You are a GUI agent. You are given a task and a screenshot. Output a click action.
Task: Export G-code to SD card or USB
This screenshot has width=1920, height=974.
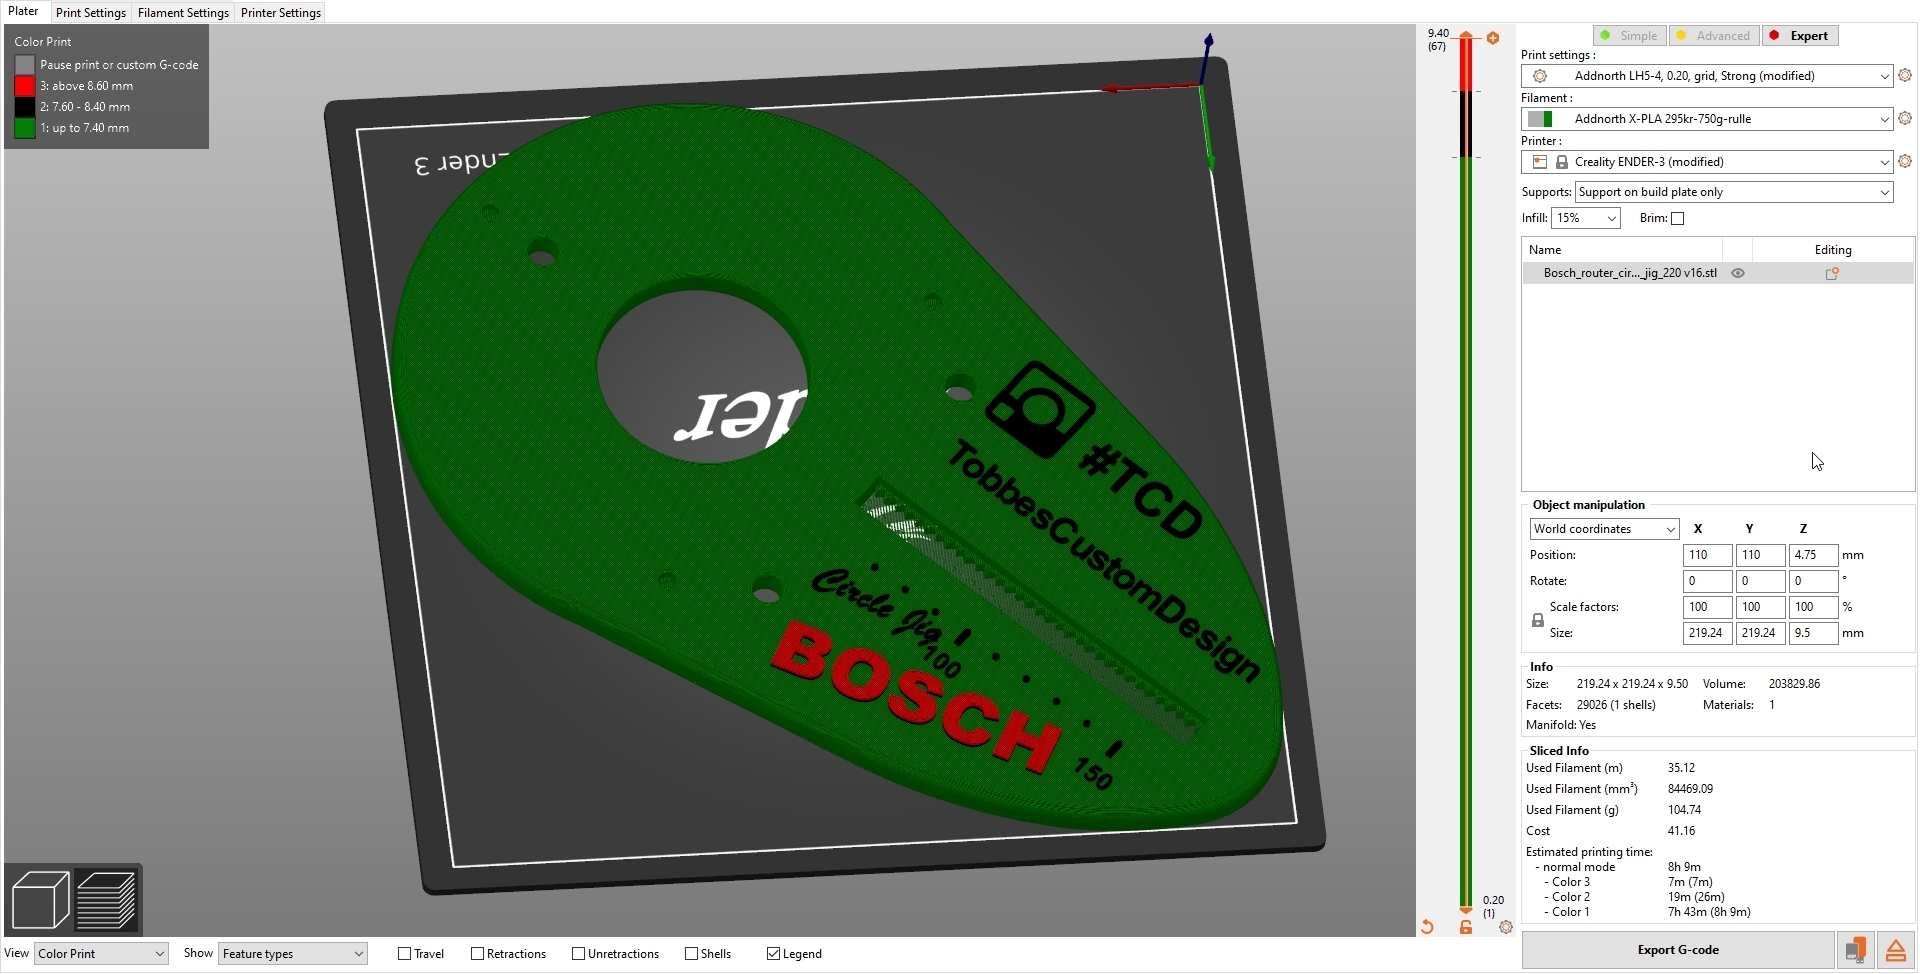click(x=1856, y=950)
